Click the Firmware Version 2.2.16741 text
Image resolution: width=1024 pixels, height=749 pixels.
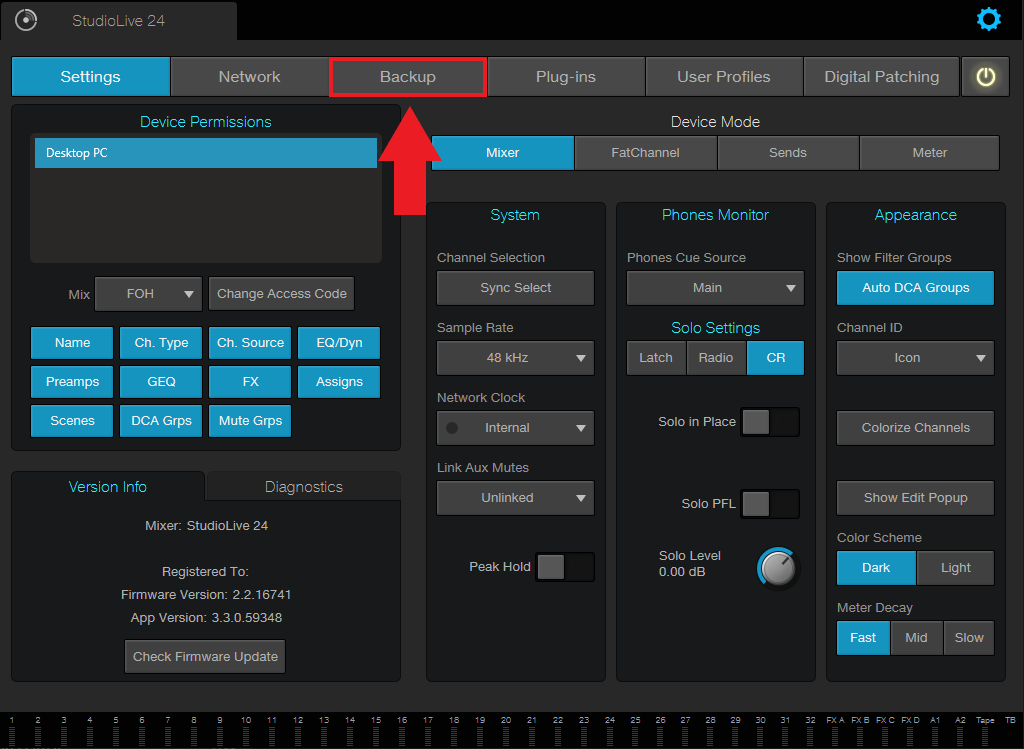pyautogui.click(x=206, y=595)
